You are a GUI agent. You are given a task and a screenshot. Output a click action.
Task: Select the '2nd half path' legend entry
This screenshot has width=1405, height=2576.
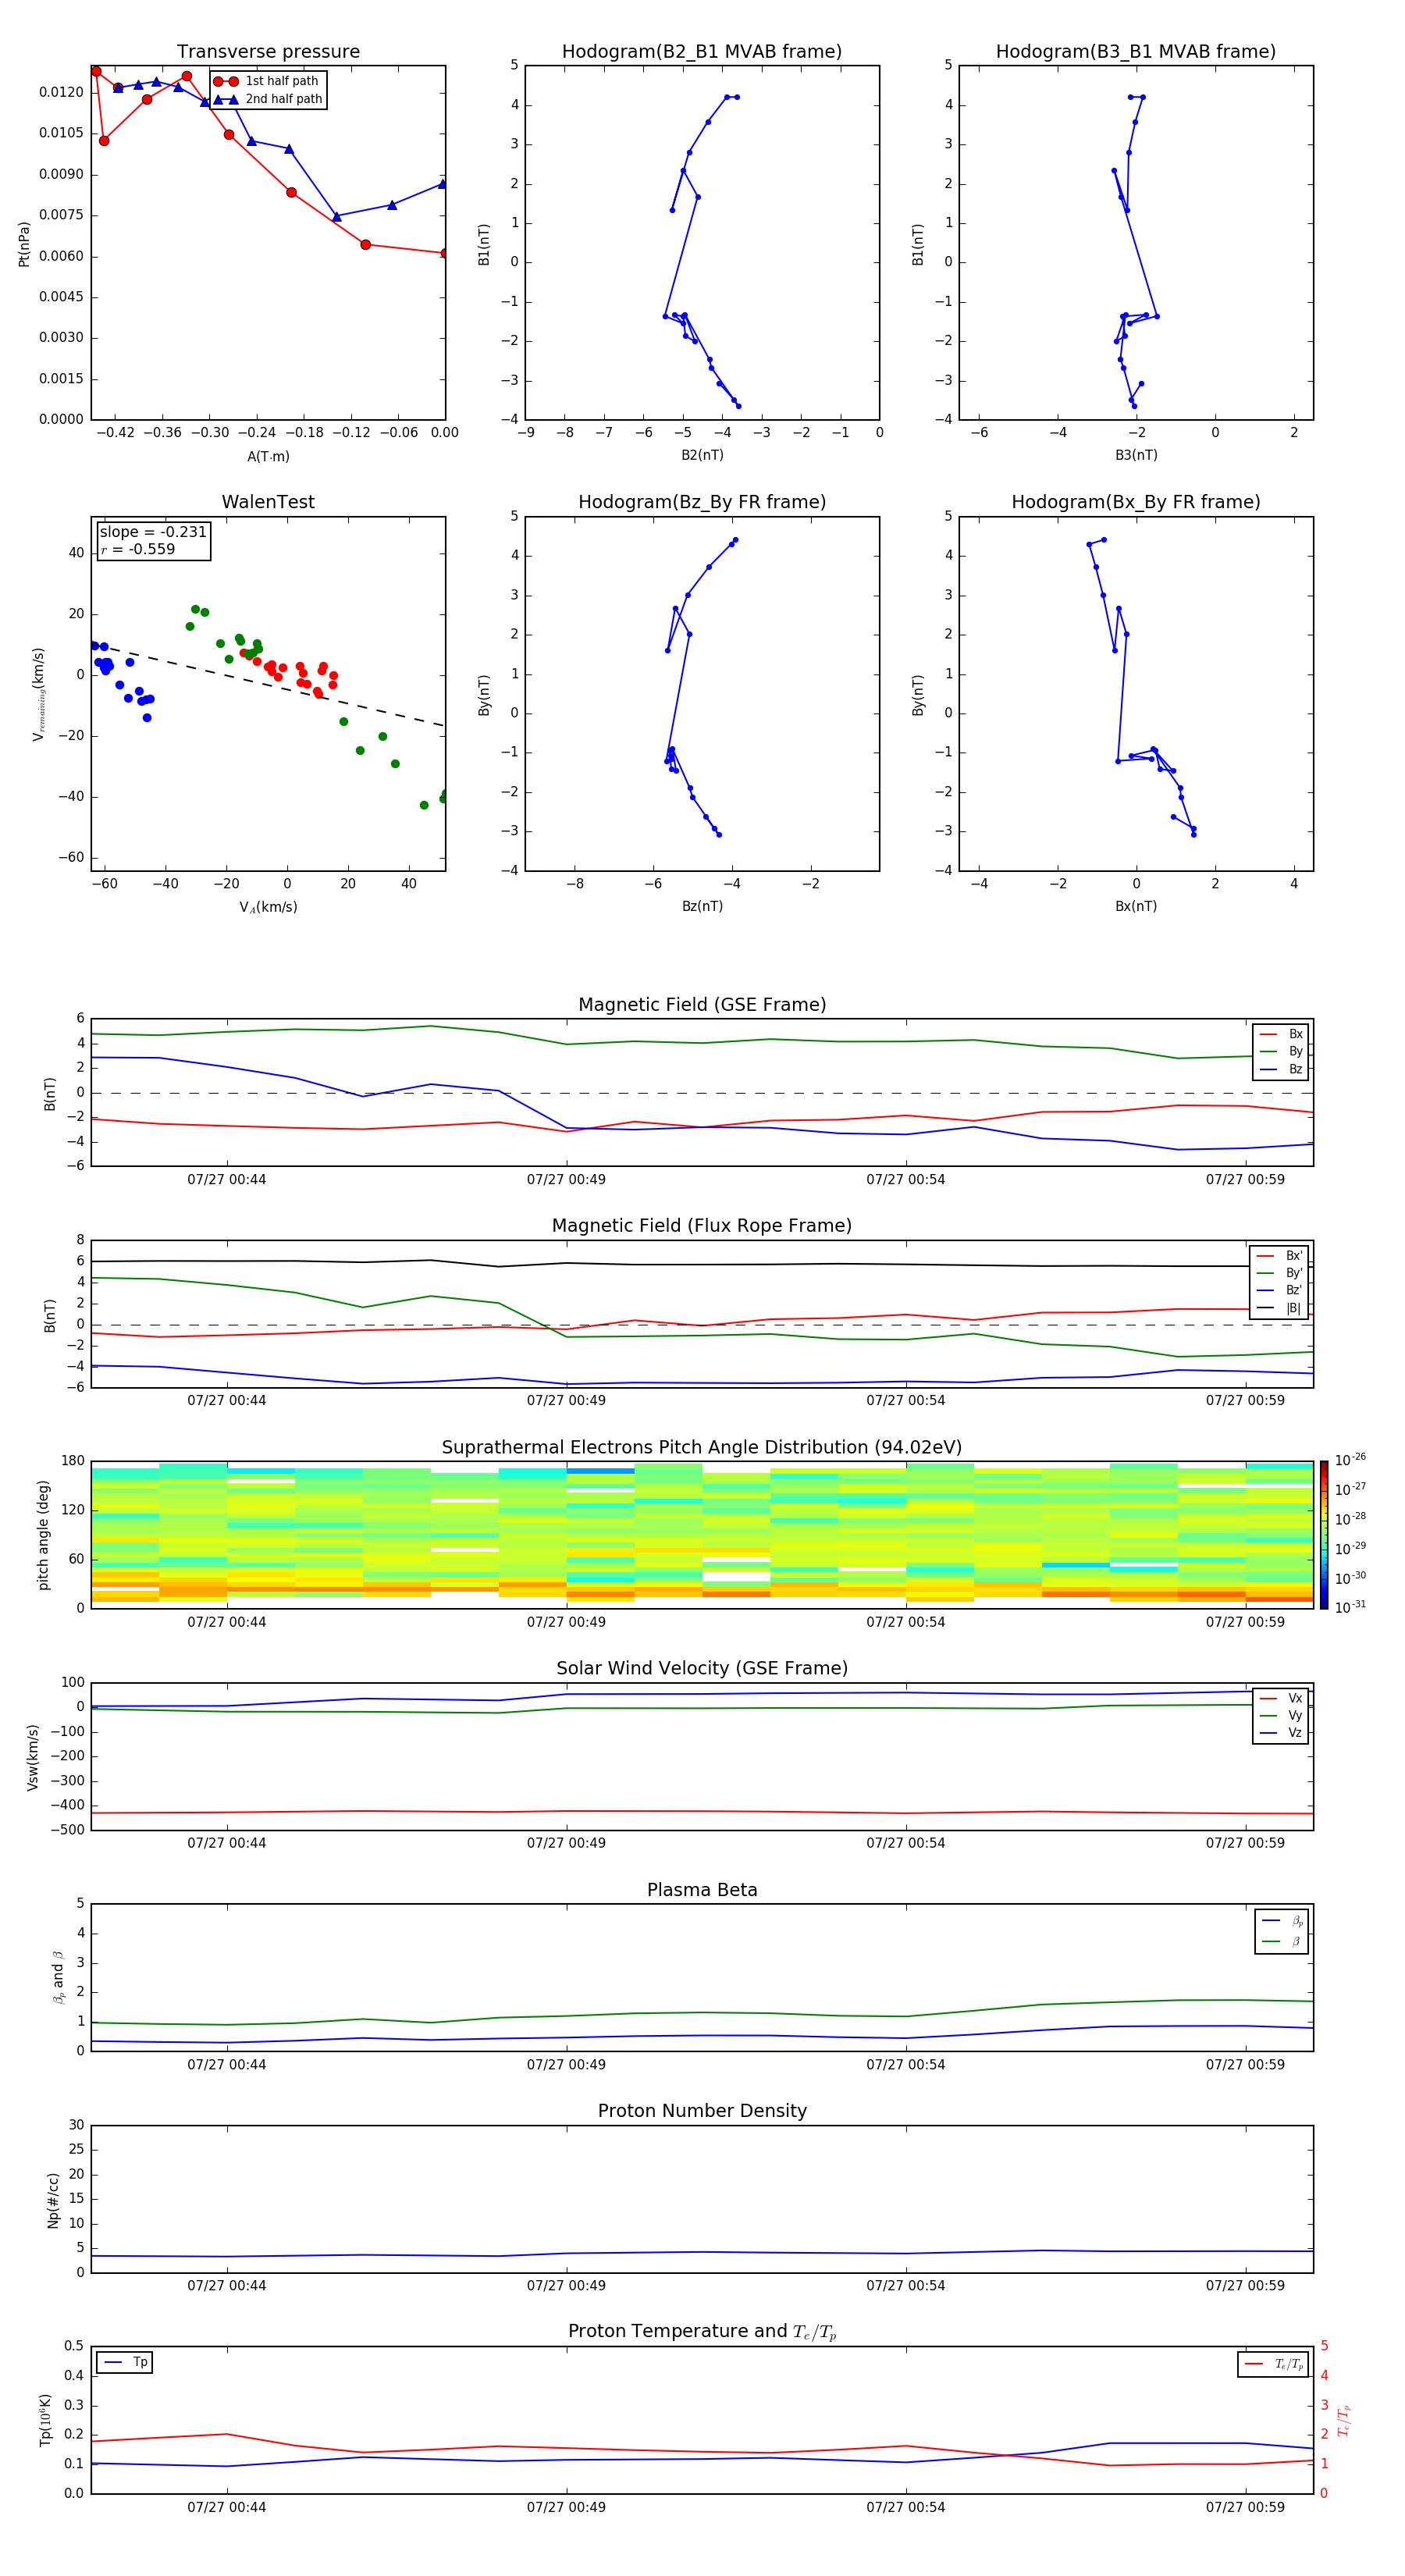click(x=268, y=99)
